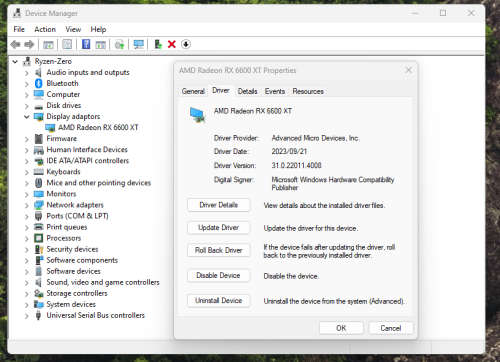
Task: Click the Software components icon
Action: [x=39, y=260]
